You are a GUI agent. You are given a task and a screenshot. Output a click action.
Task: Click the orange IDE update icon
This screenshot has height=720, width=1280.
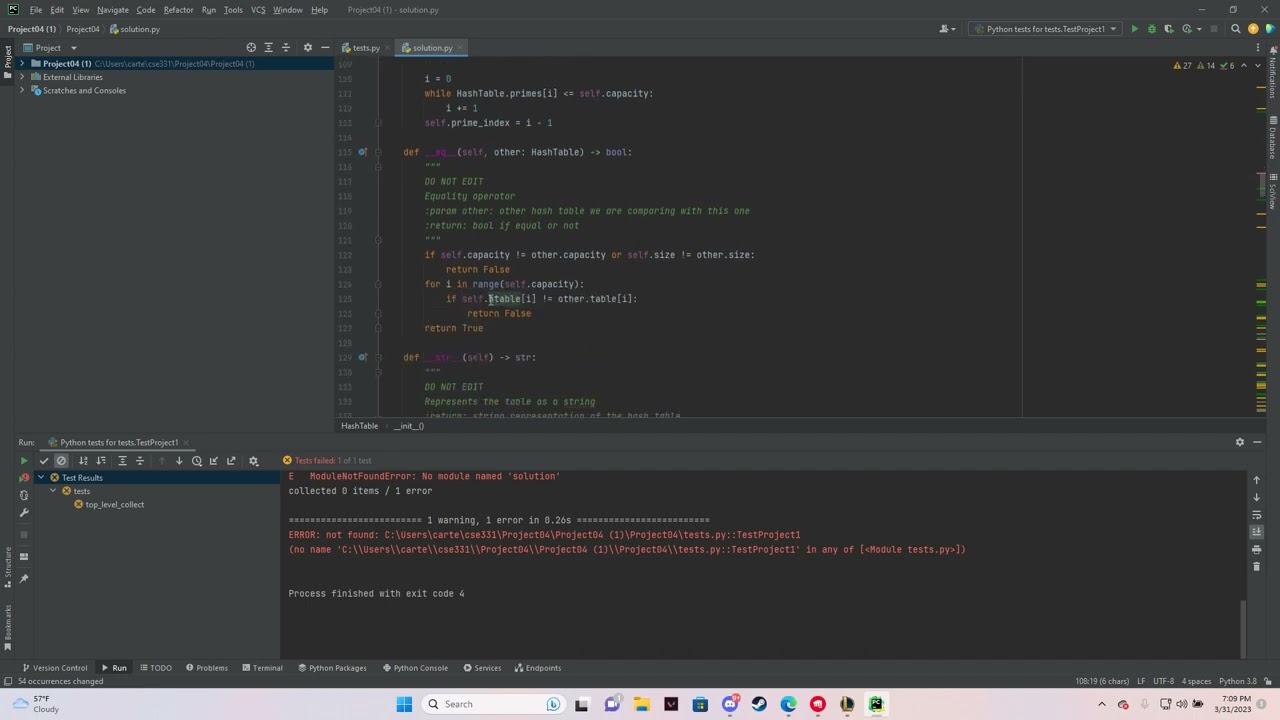click(1253, 29)
